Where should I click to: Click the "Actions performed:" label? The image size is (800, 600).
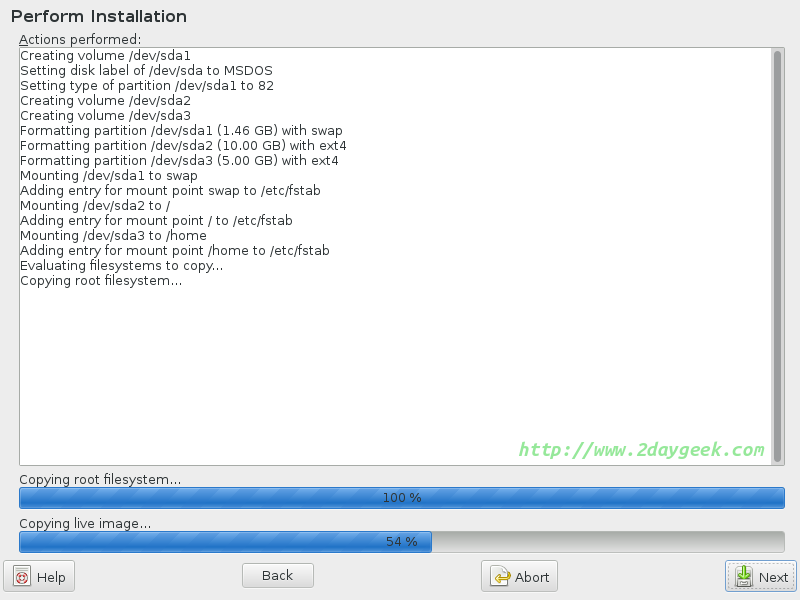[80, 39]
